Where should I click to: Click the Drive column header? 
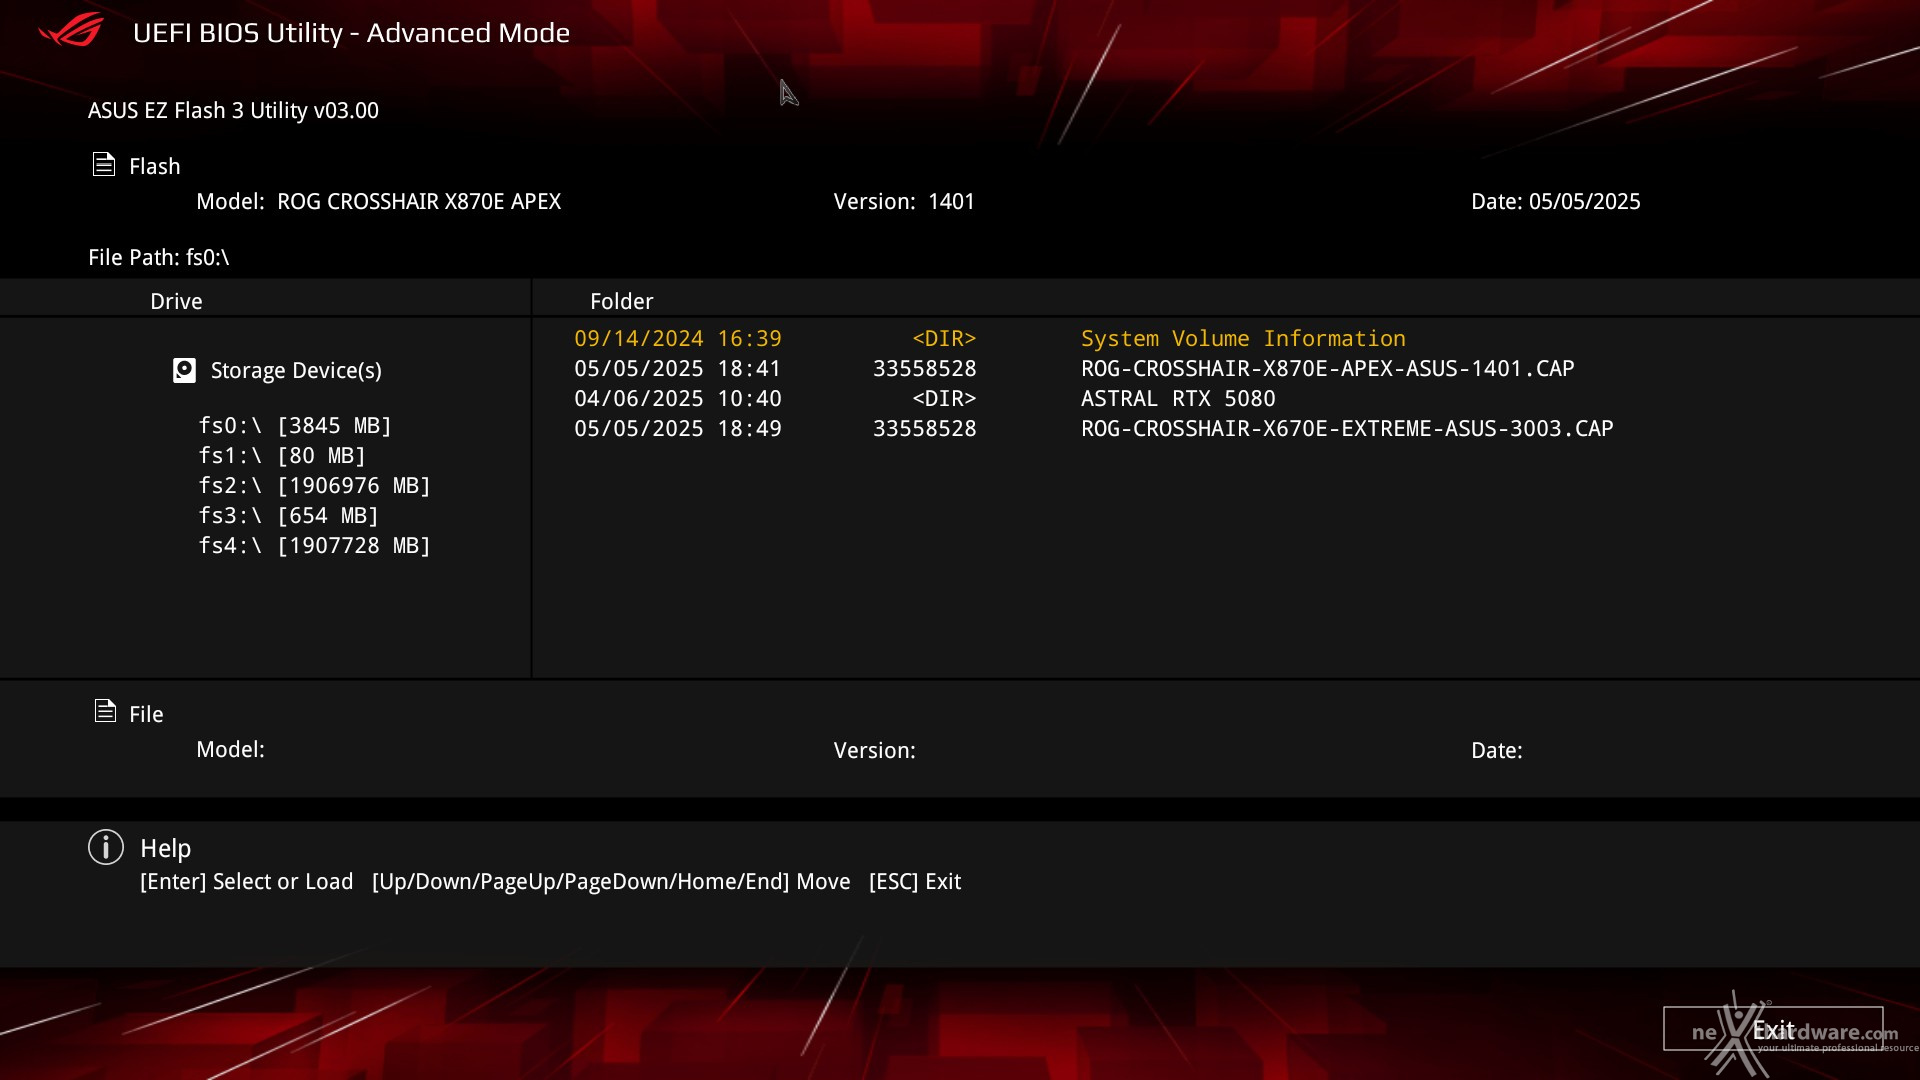[x=176, y=301]
